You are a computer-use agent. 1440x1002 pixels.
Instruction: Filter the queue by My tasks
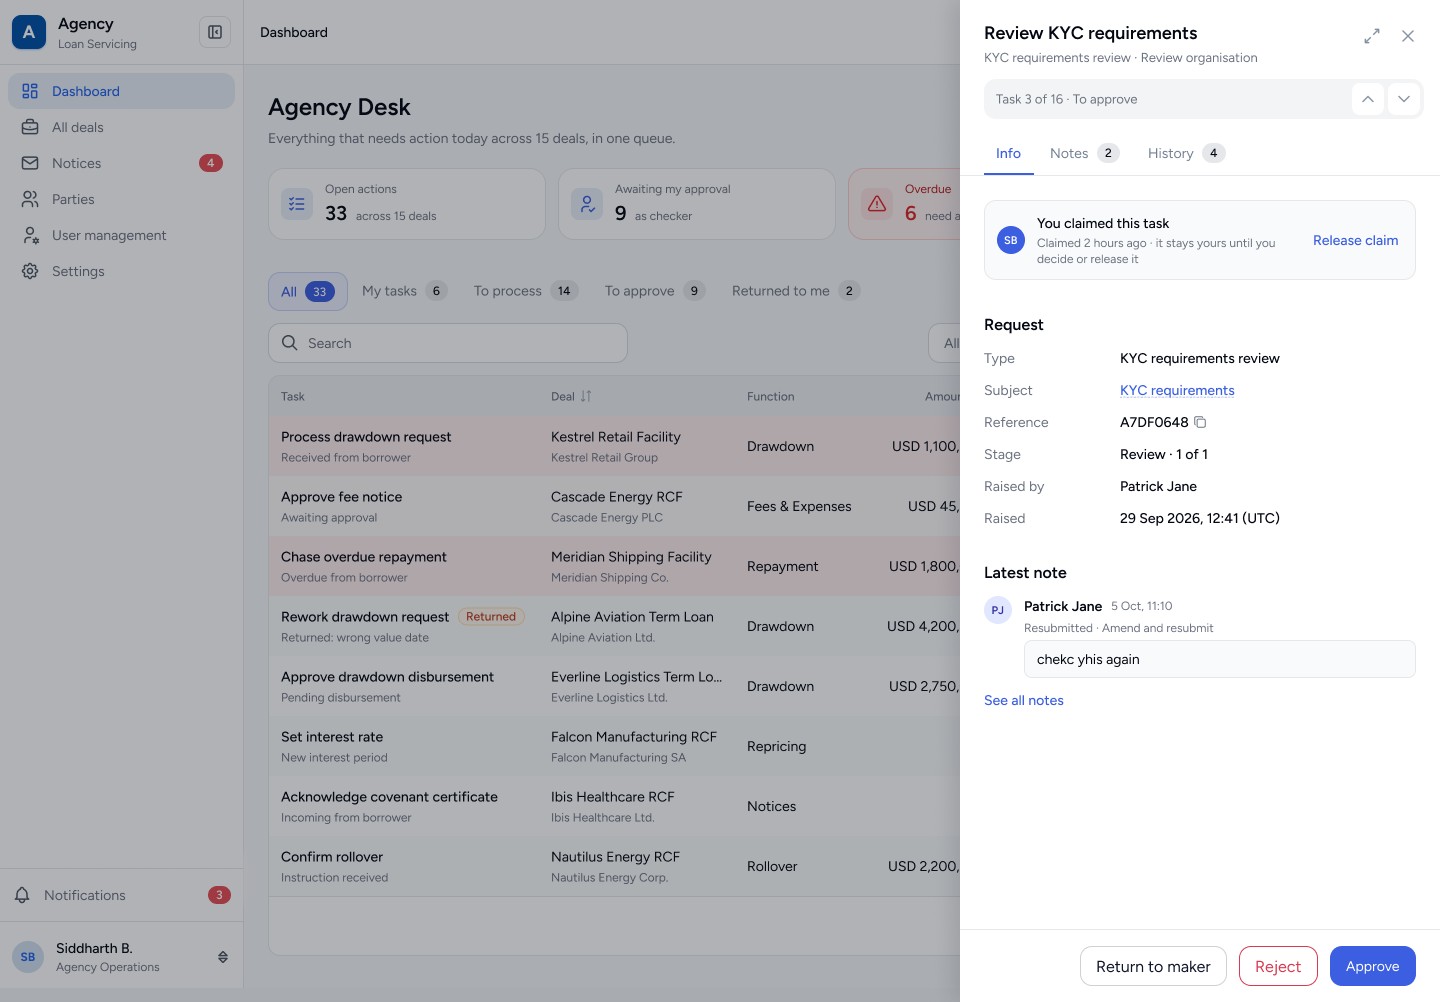(404, 291)
